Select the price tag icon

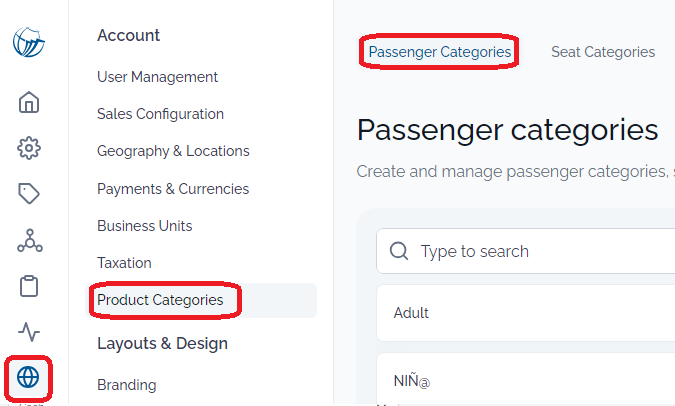coord(29,194)
